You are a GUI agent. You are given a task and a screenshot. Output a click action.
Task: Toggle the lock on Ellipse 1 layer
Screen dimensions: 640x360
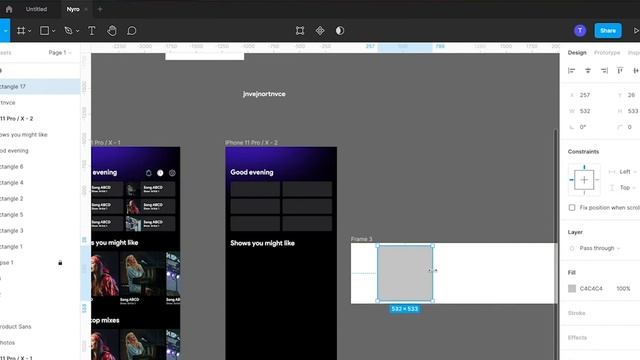(60, 262)
